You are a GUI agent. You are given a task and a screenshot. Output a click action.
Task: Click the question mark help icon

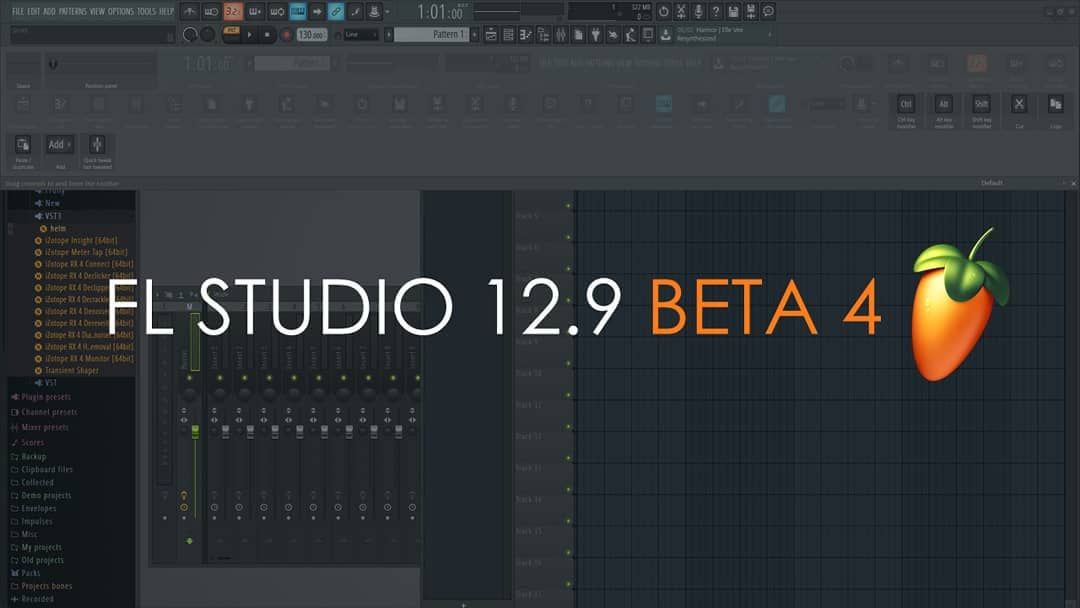[716, 11]
